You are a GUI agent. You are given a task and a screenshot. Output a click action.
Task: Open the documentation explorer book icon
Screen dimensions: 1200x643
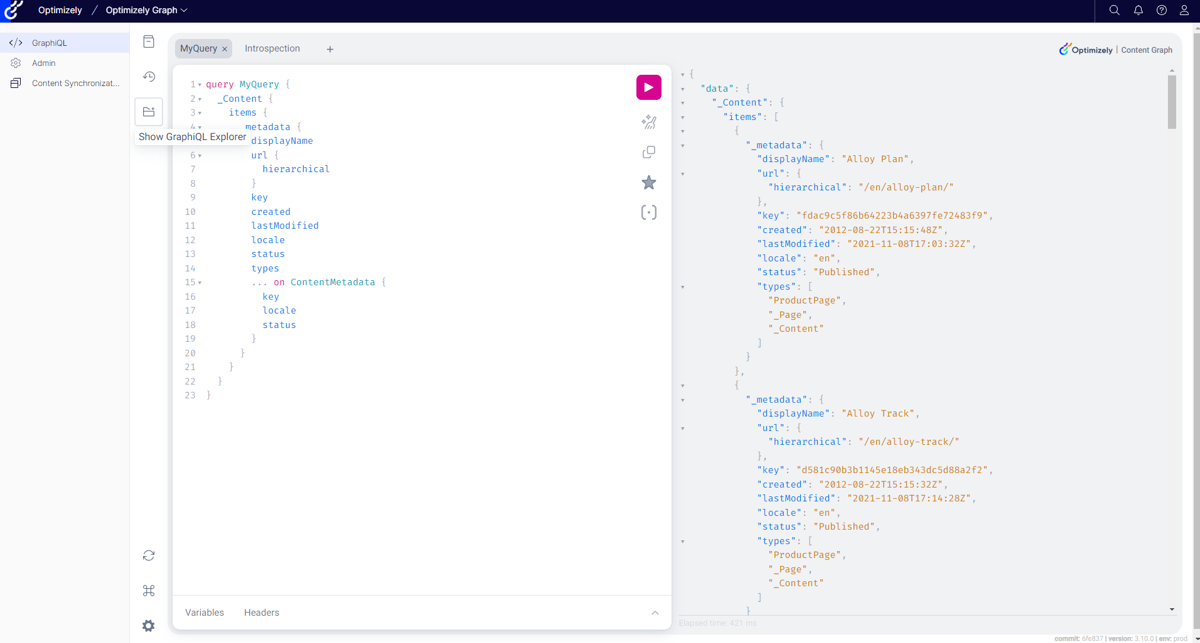pos(148,40)
